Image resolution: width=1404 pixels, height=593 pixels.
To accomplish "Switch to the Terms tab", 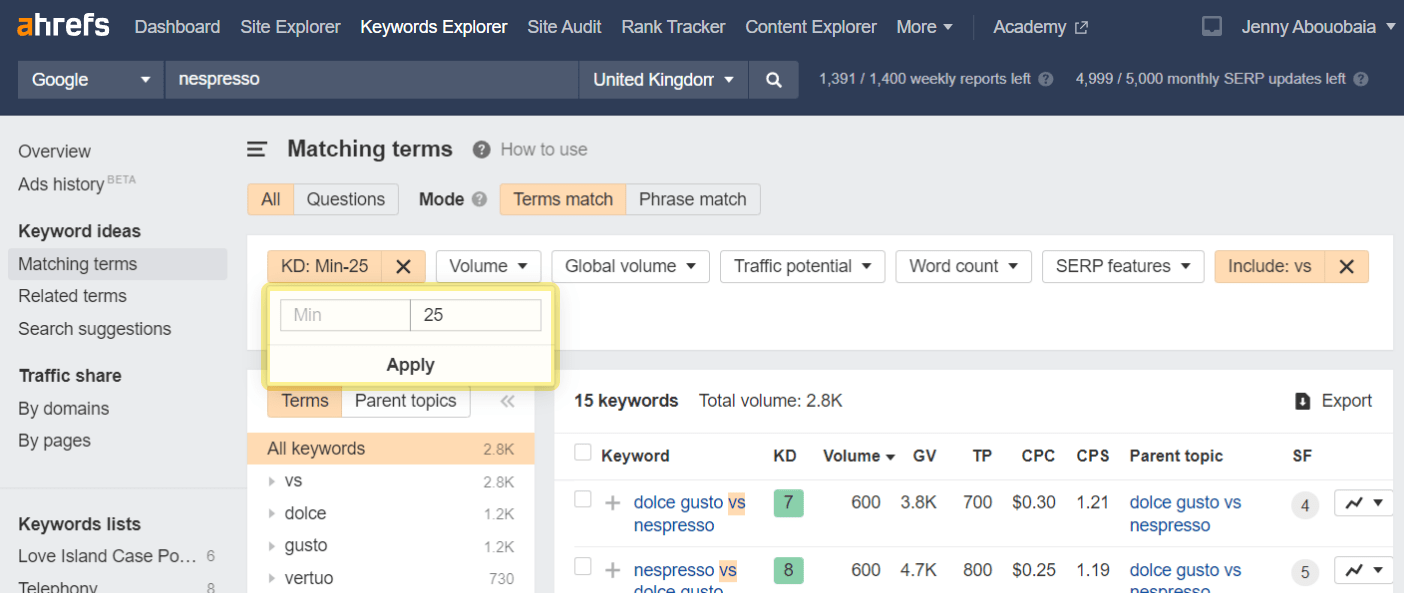I will coord(305,401).
